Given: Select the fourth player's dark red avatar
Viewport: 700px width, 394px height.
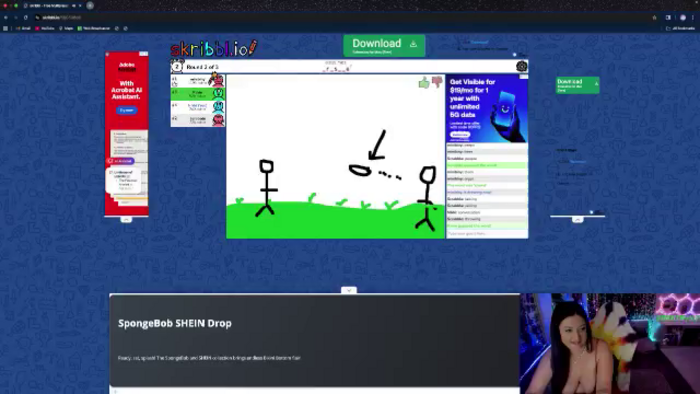Looking at the screenshot, I should (218, 120).
